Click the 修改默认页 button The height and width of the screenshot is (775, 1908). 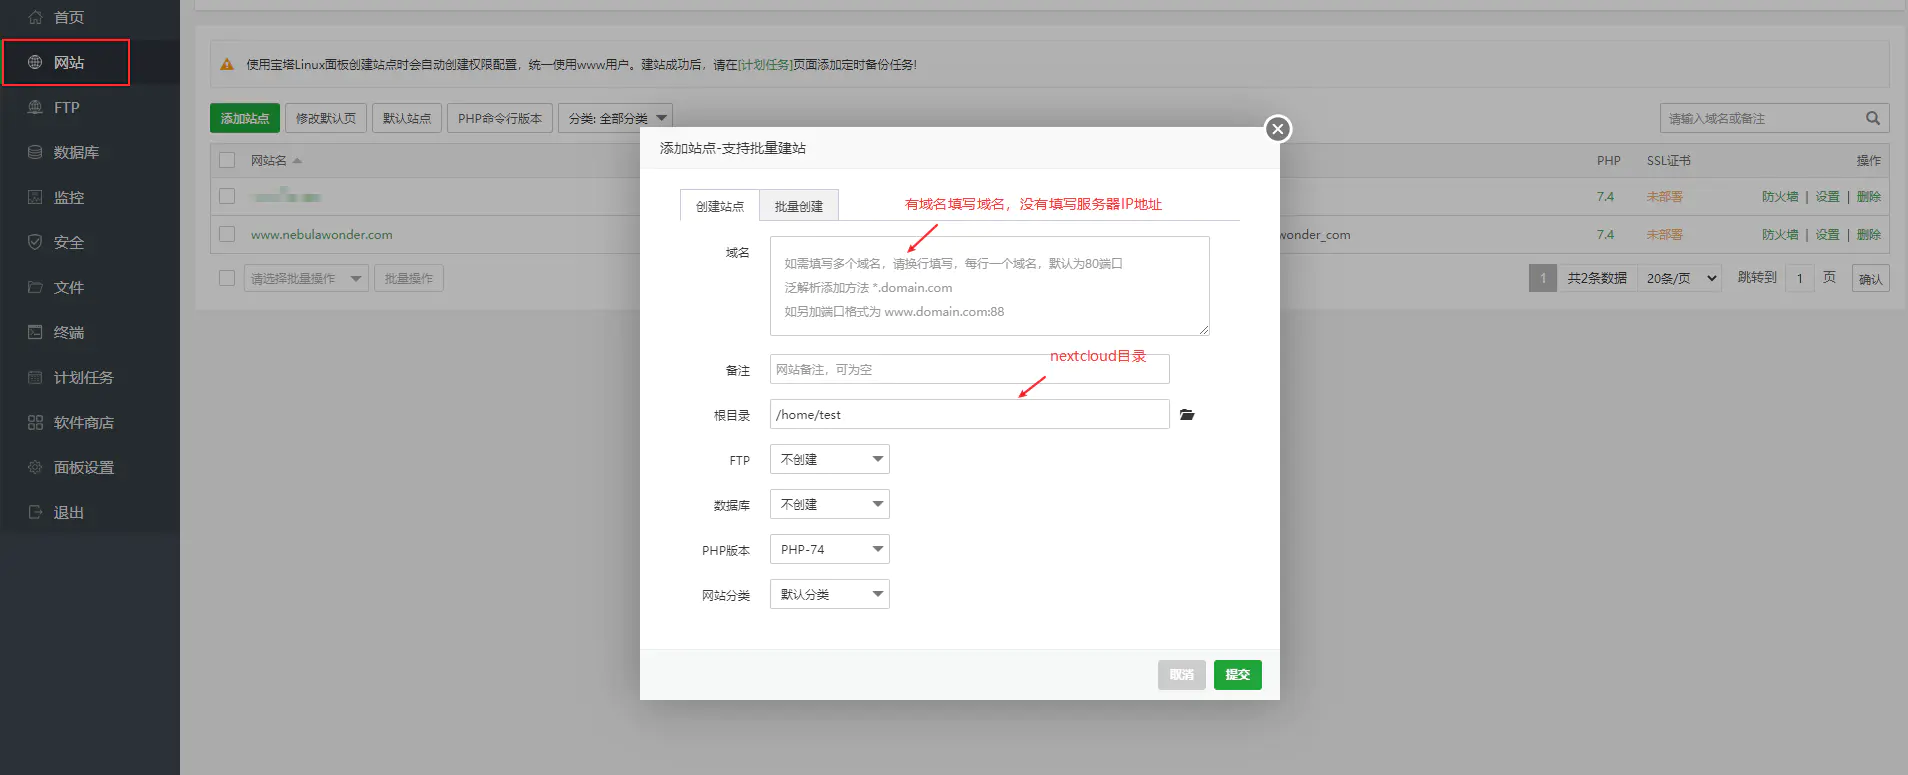point(326,118)
